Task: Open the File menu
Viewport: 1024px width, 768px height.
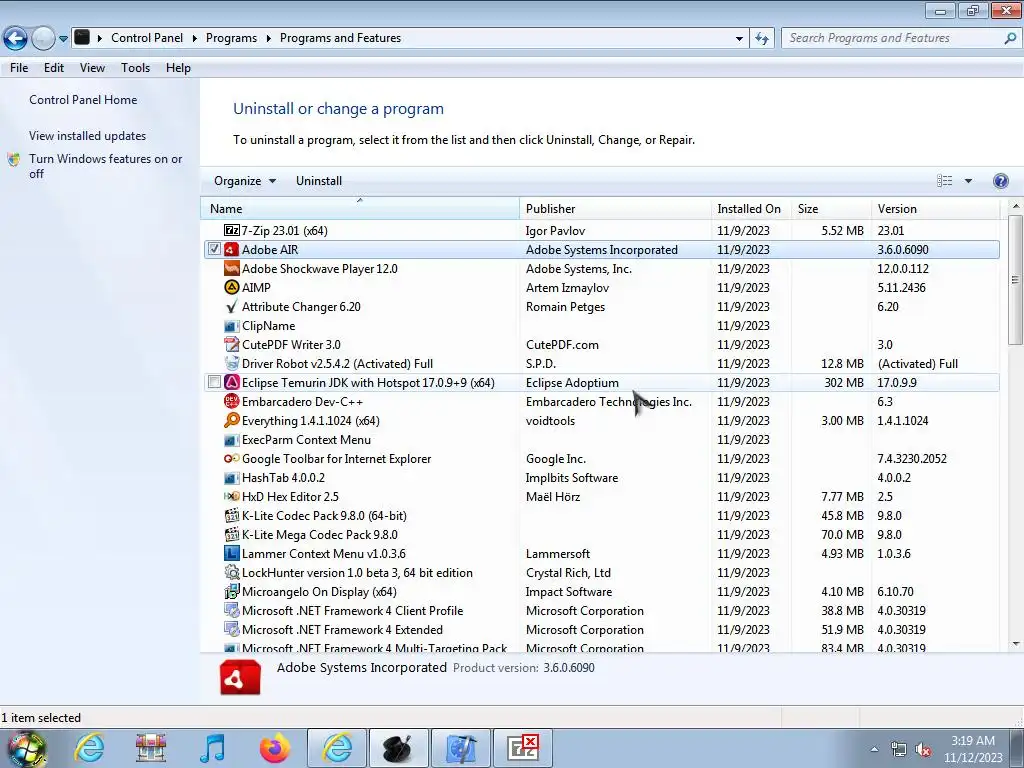Action: tap(19, 68)
